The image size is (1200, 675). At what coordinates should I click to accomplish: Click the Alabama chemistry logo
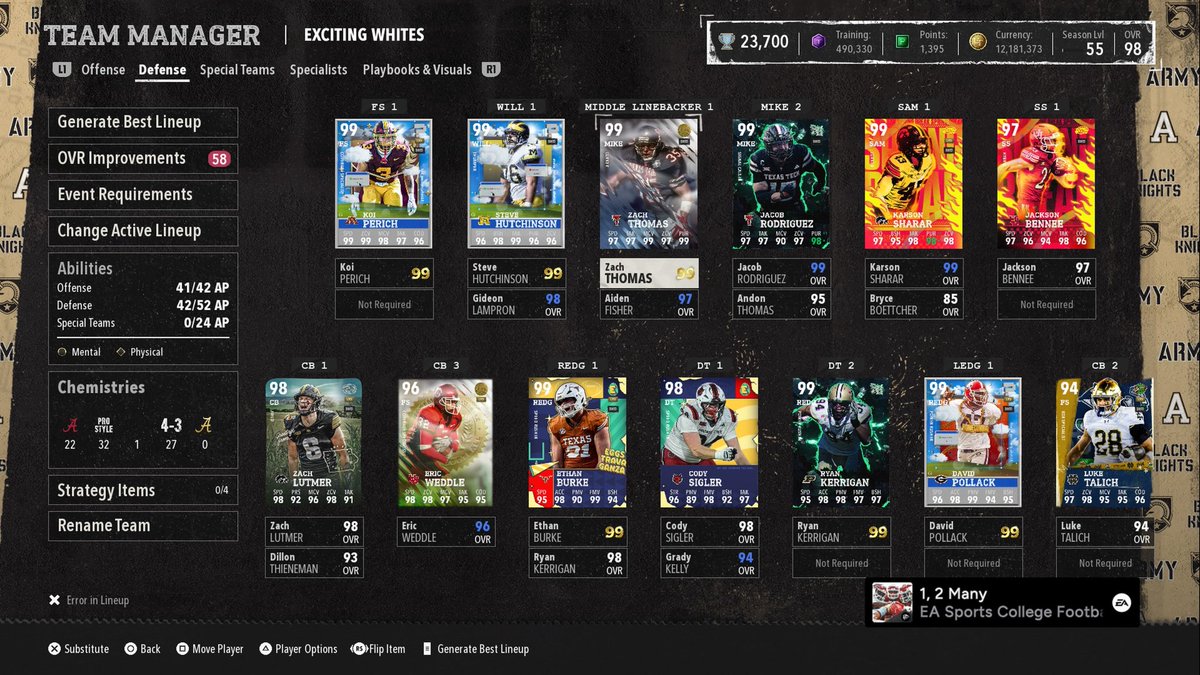(x=70, y=424)
